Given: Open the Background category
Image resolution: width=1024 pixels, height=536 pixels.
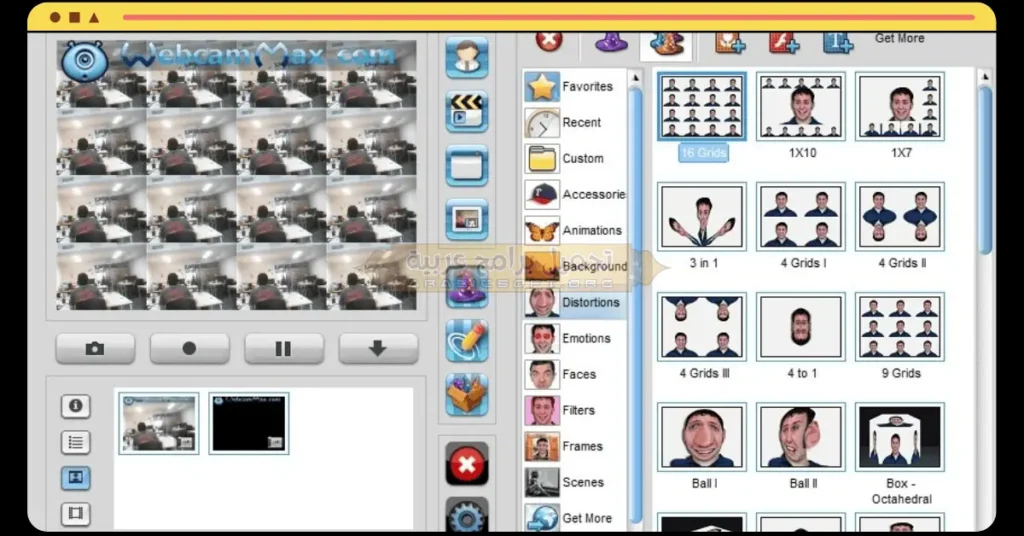Looking at the screenshot, I should (575, 266).
